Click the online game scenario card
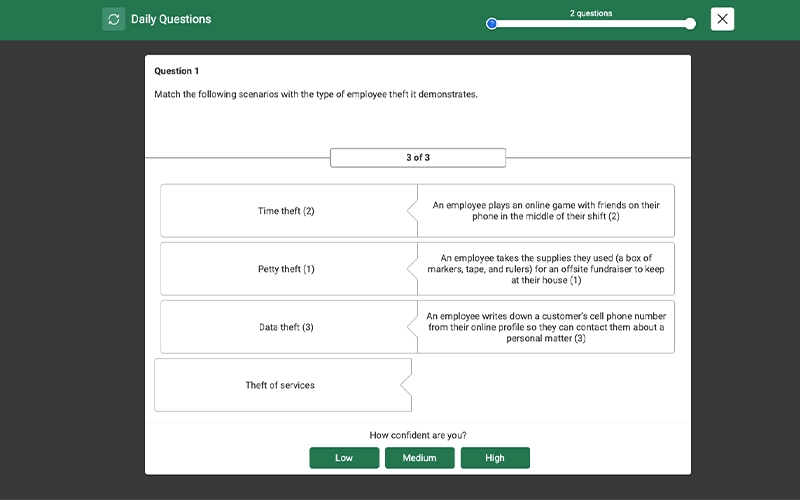 (546, 211)
